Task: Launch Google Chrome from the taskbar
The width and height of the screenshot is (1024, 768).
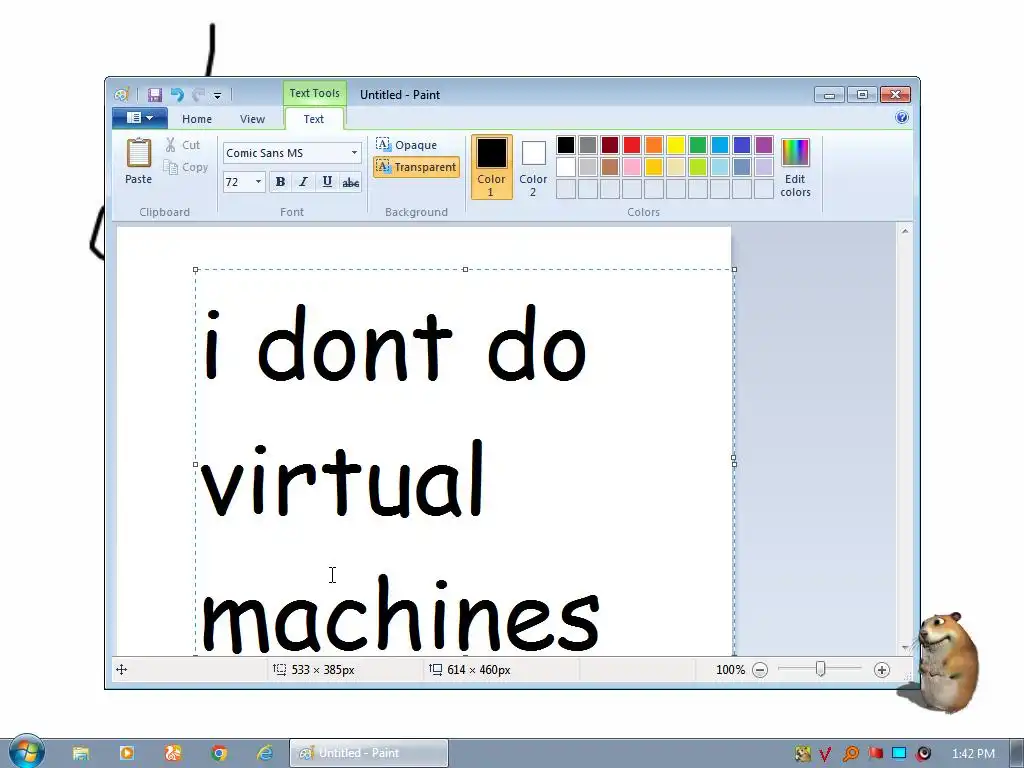Action: 219,753
